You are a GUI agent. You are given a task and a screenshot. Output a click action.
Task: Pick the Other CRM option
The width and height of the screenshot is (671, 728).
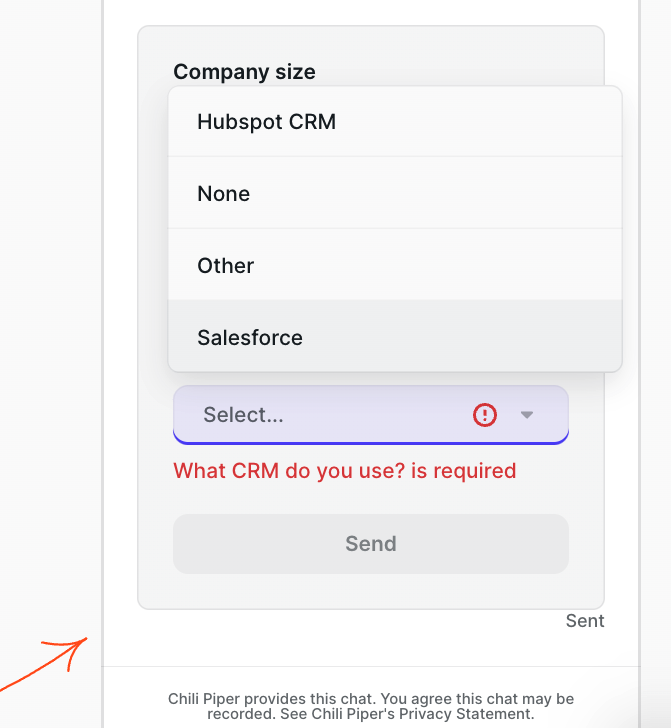[x=395, y=265]
